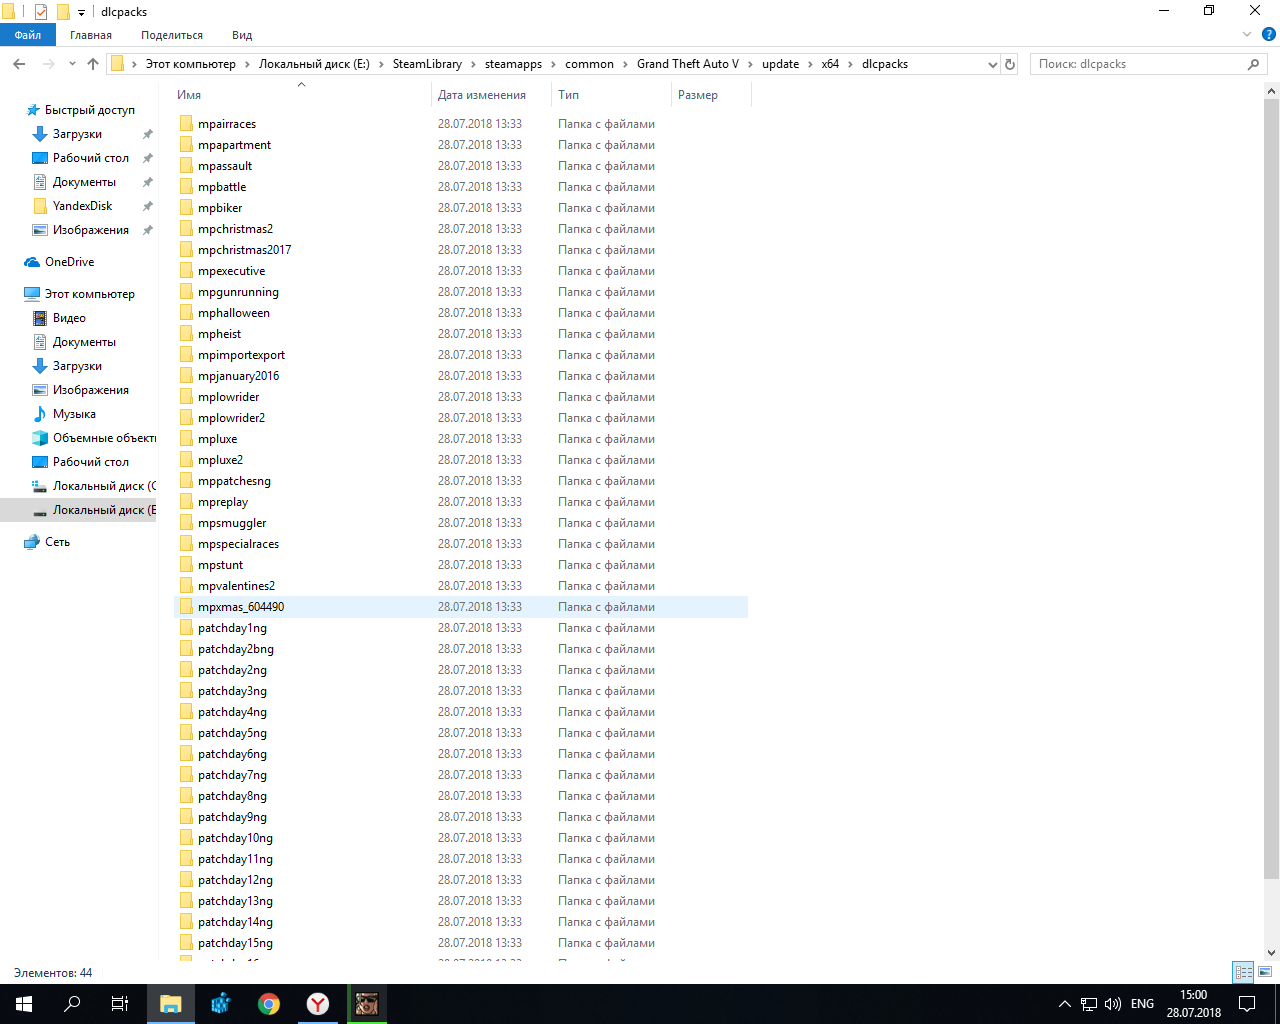Show hidden system tray icons

(1064, 1004)
